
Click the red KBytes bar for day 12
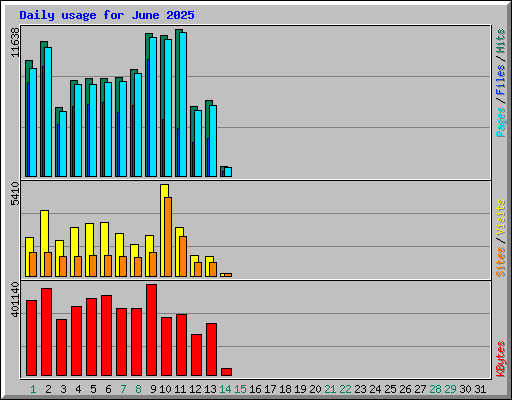196,355
